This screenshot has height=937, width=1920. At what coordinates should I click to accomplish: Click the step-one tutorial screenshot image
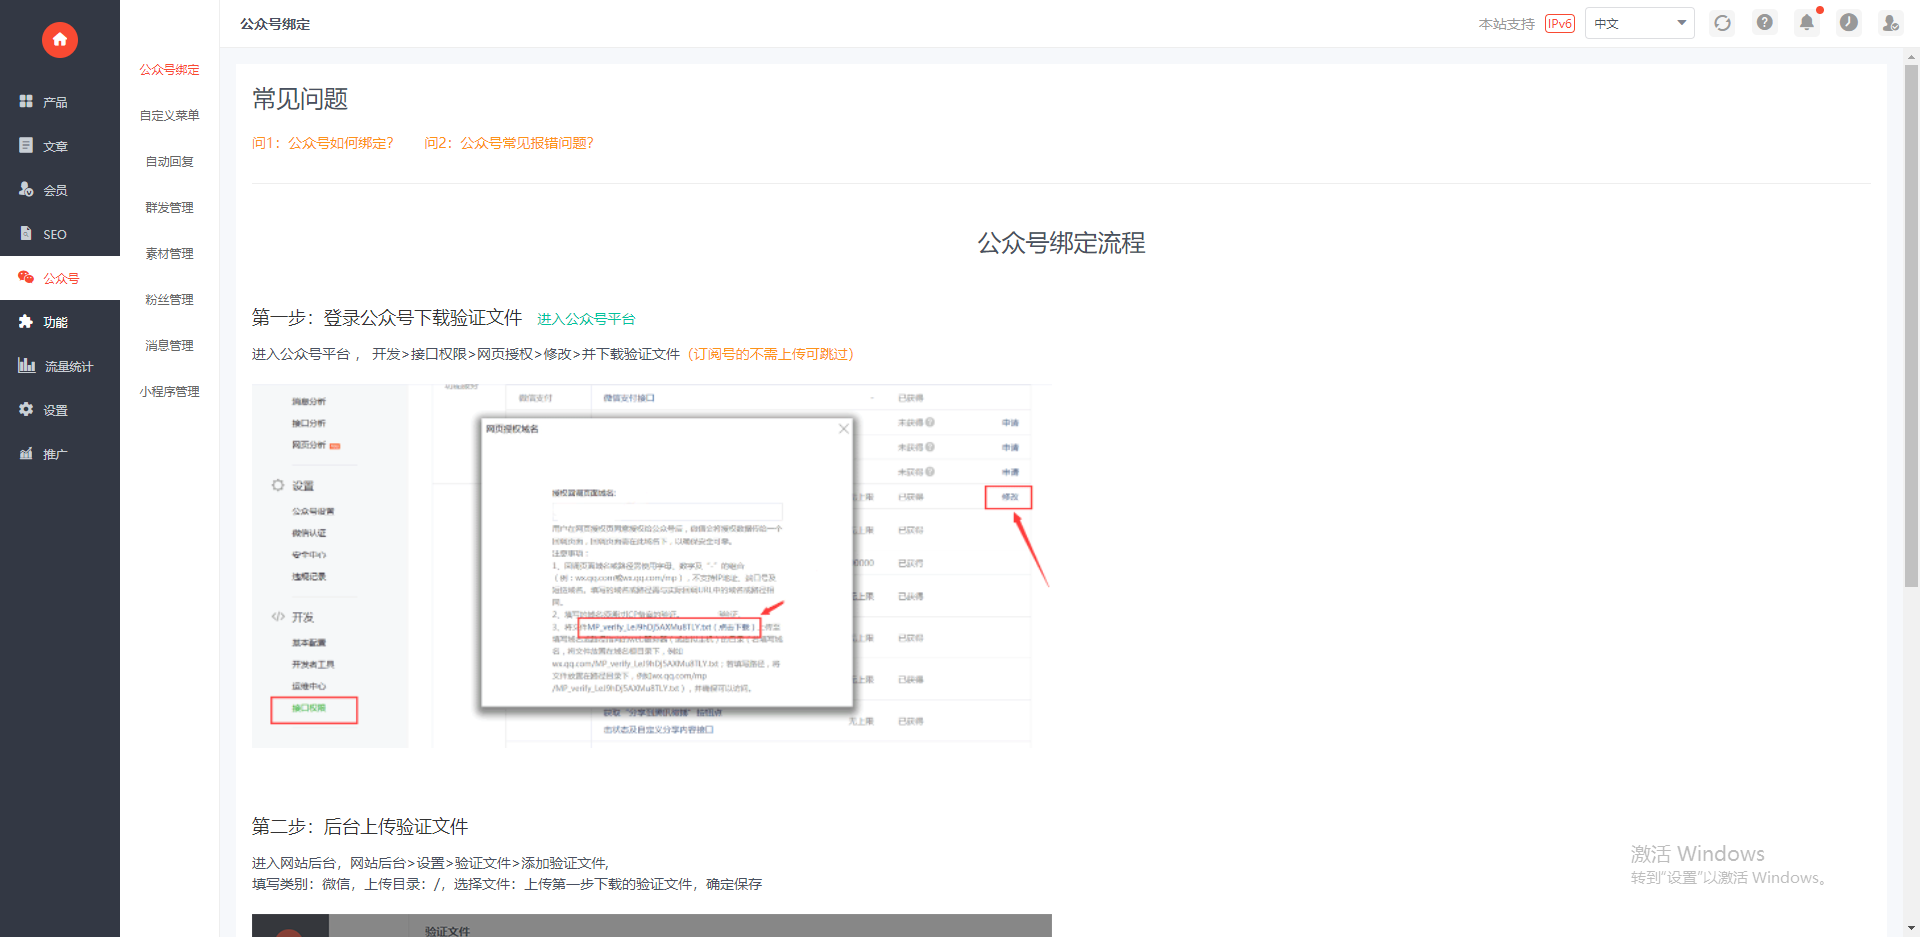pyautogui.click(x=651, y=566)
